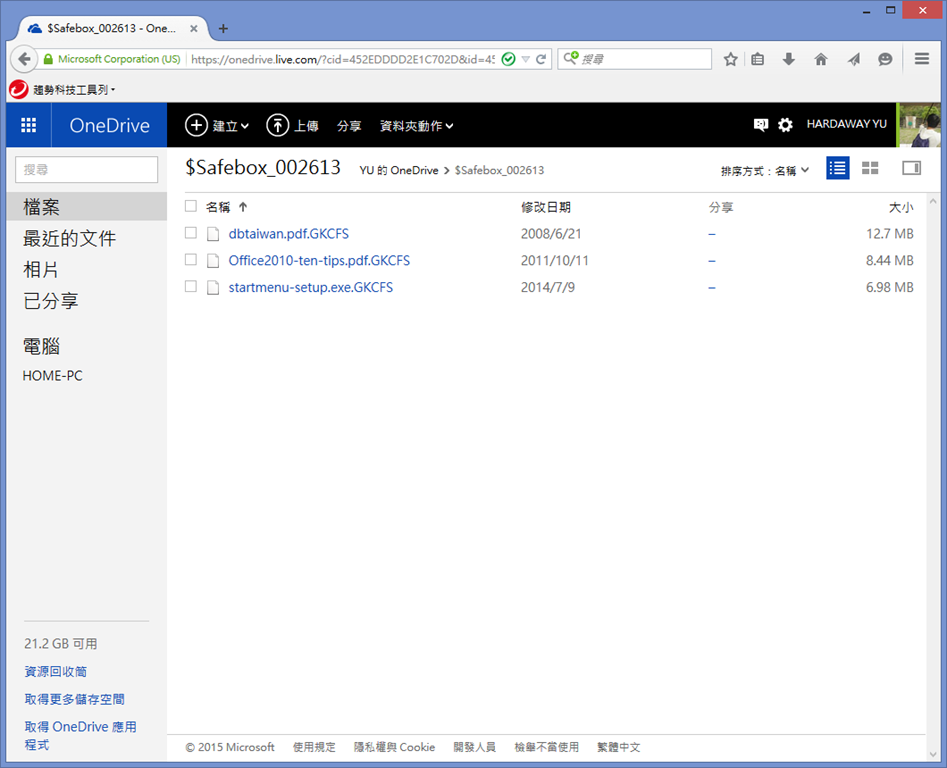Image resolution: width=947 pixels, height=768 pixels.
Task: Click the HARDAWAY YU account name
Action: (x=847, y=124)
